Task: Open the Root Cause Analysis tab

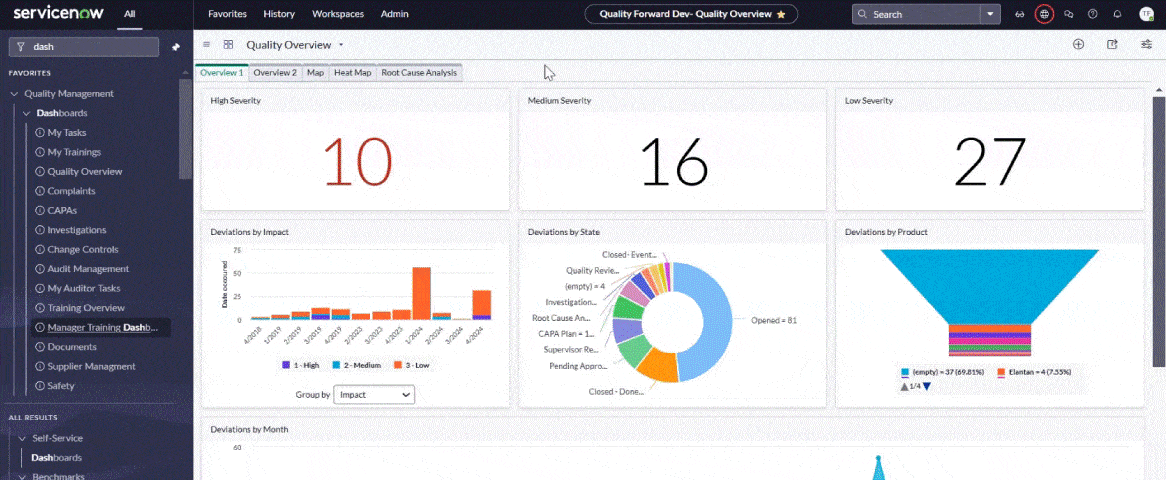Action: pyautogui.click(x=419, y=72)
